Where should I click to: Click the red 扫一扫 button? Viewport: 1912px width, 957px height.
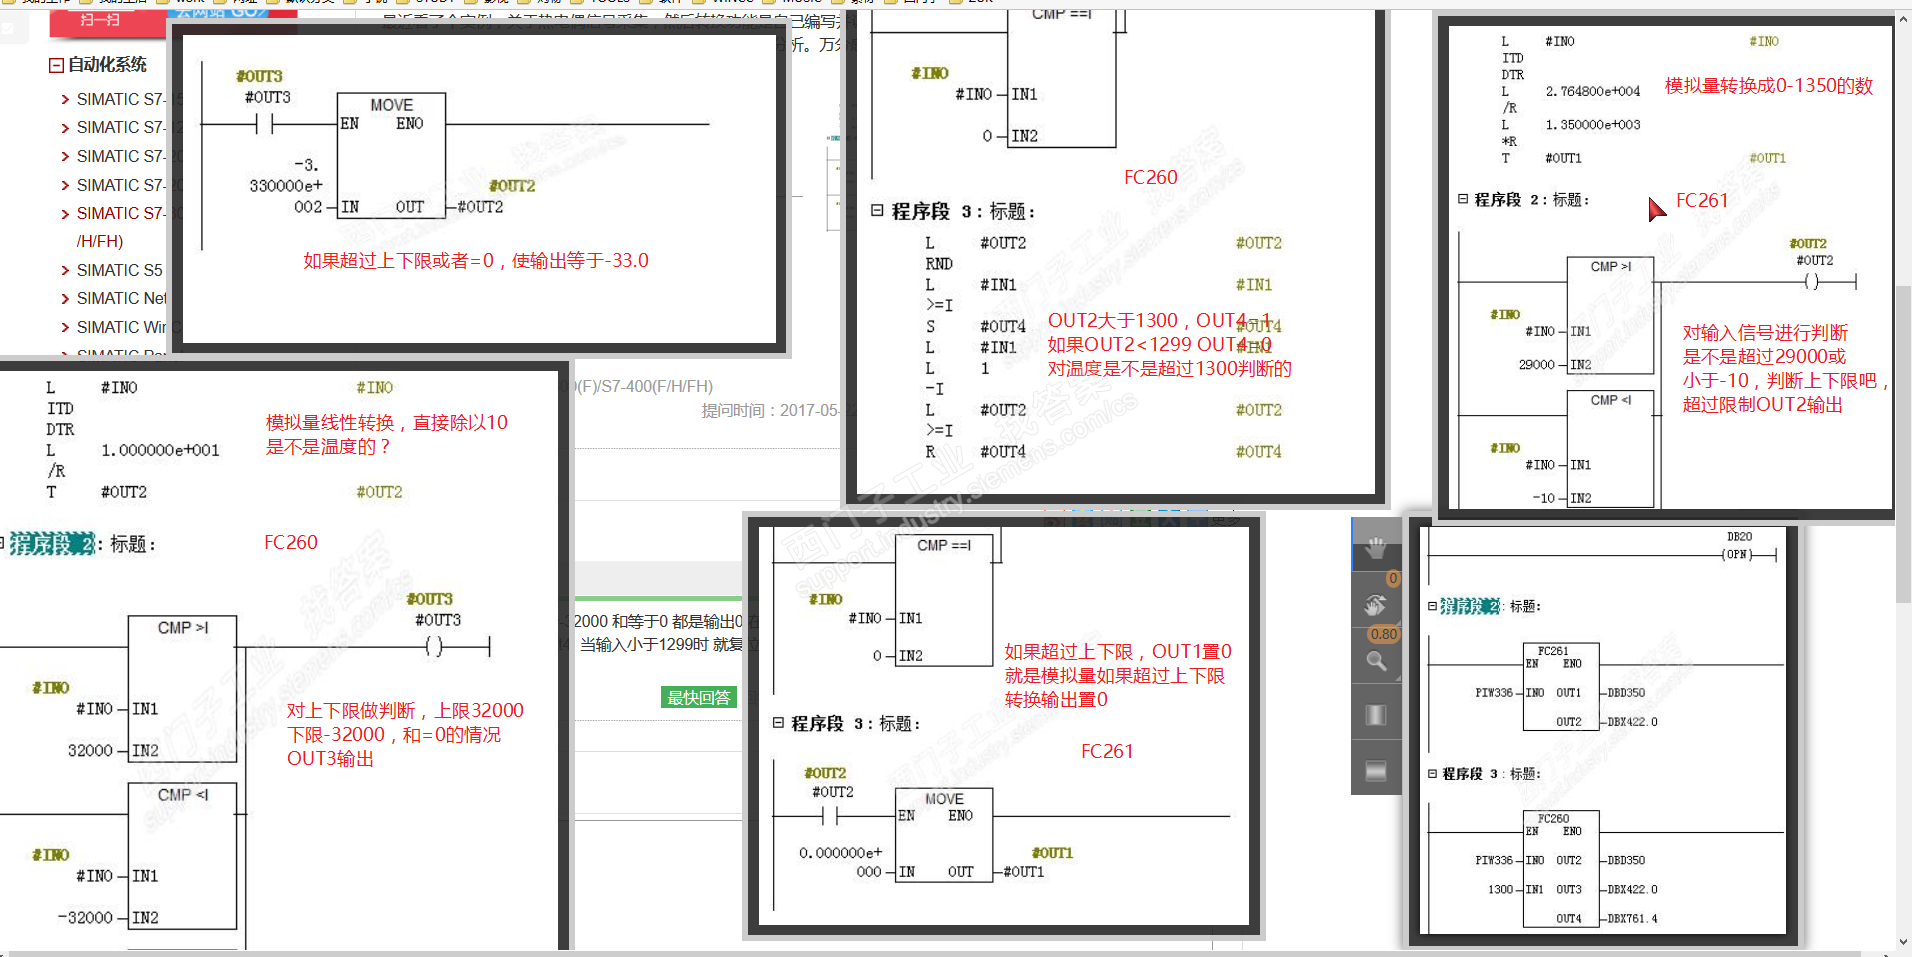click(x=100, y=21)
